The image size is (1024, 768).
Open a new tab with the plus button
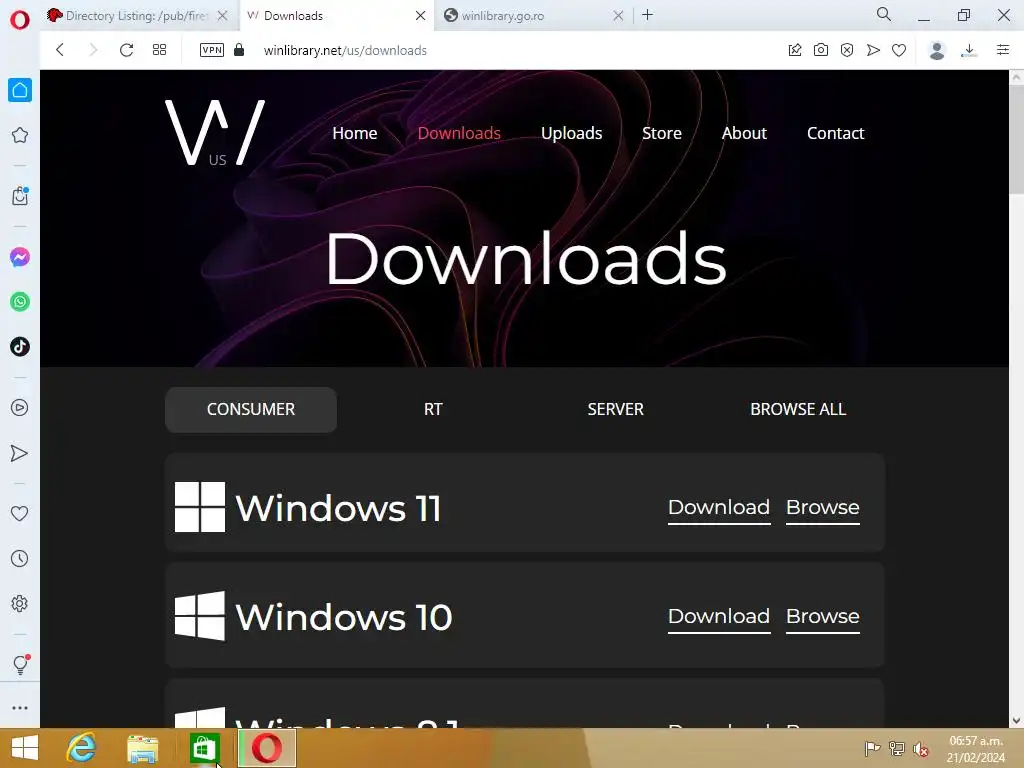[x=647, y=15]
